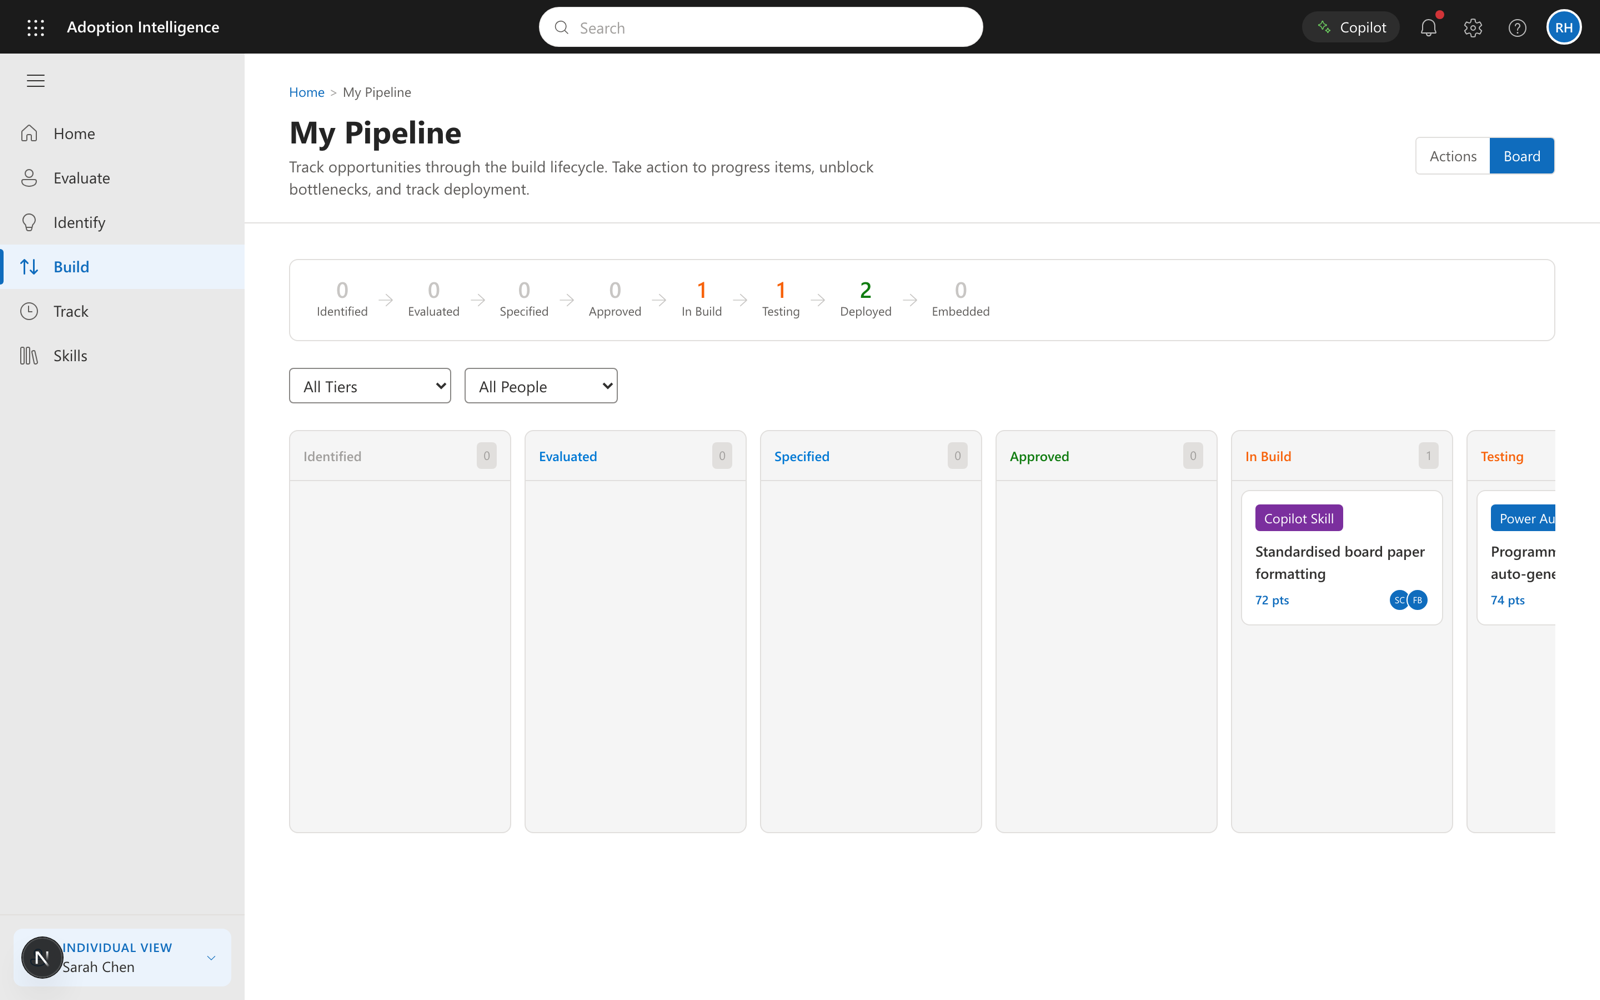Click the Copilot Skill tag
Viewport: 1600px width, 1000px height.
coord(1299,518)
